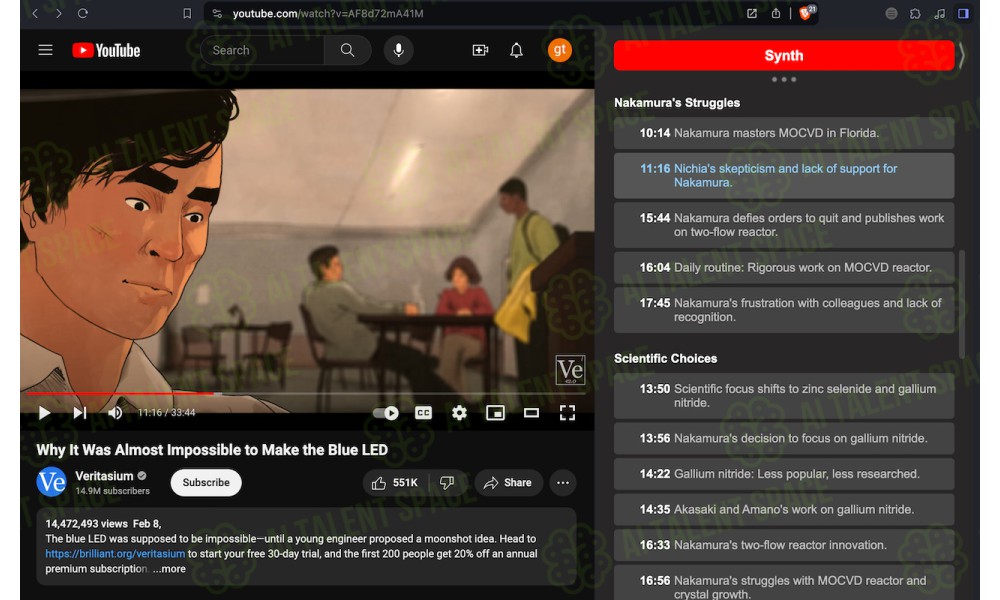Open the orange 'gt' account avatar

tap(559, 50)
